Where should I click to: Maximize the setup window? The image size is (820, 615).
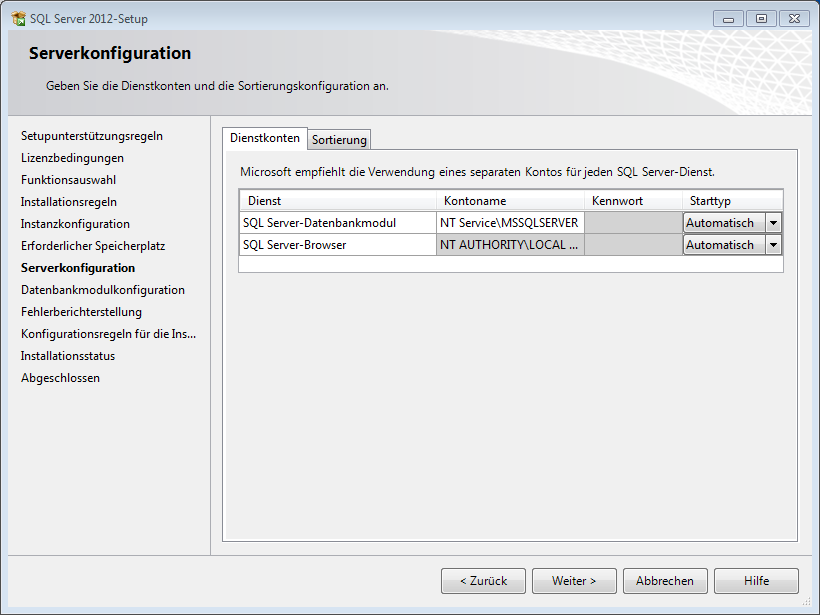[x=761, y=19]
